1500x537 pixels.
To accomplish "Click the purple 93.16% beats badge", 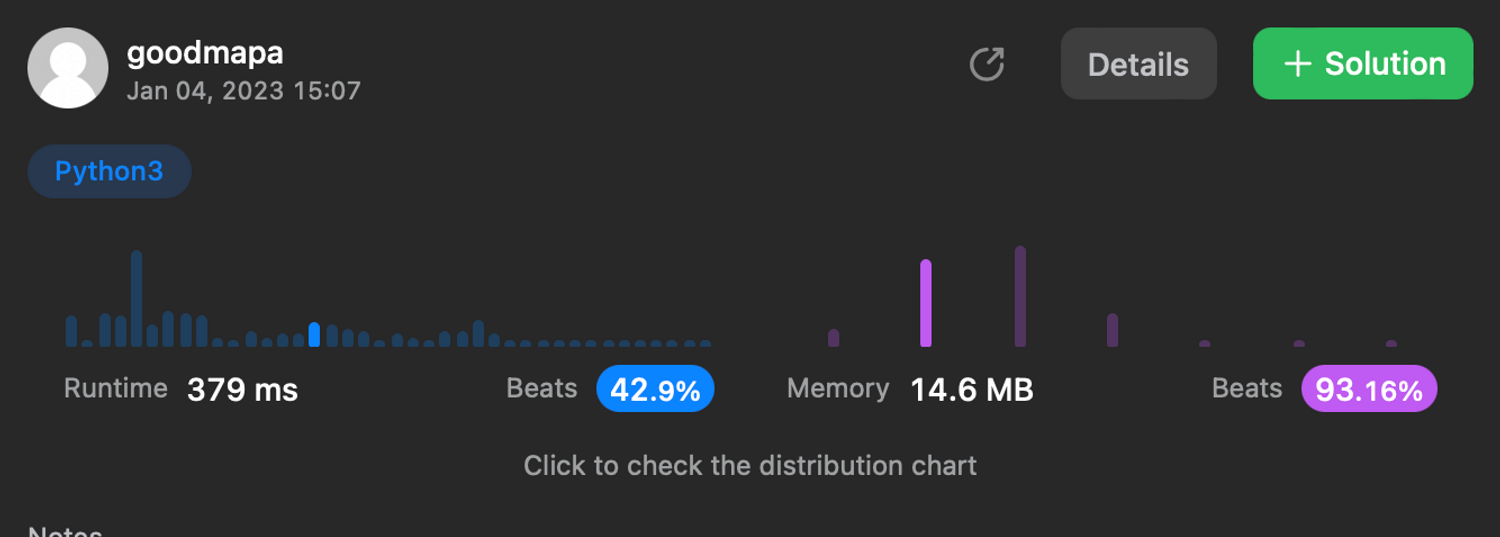I will point(1368,389).
